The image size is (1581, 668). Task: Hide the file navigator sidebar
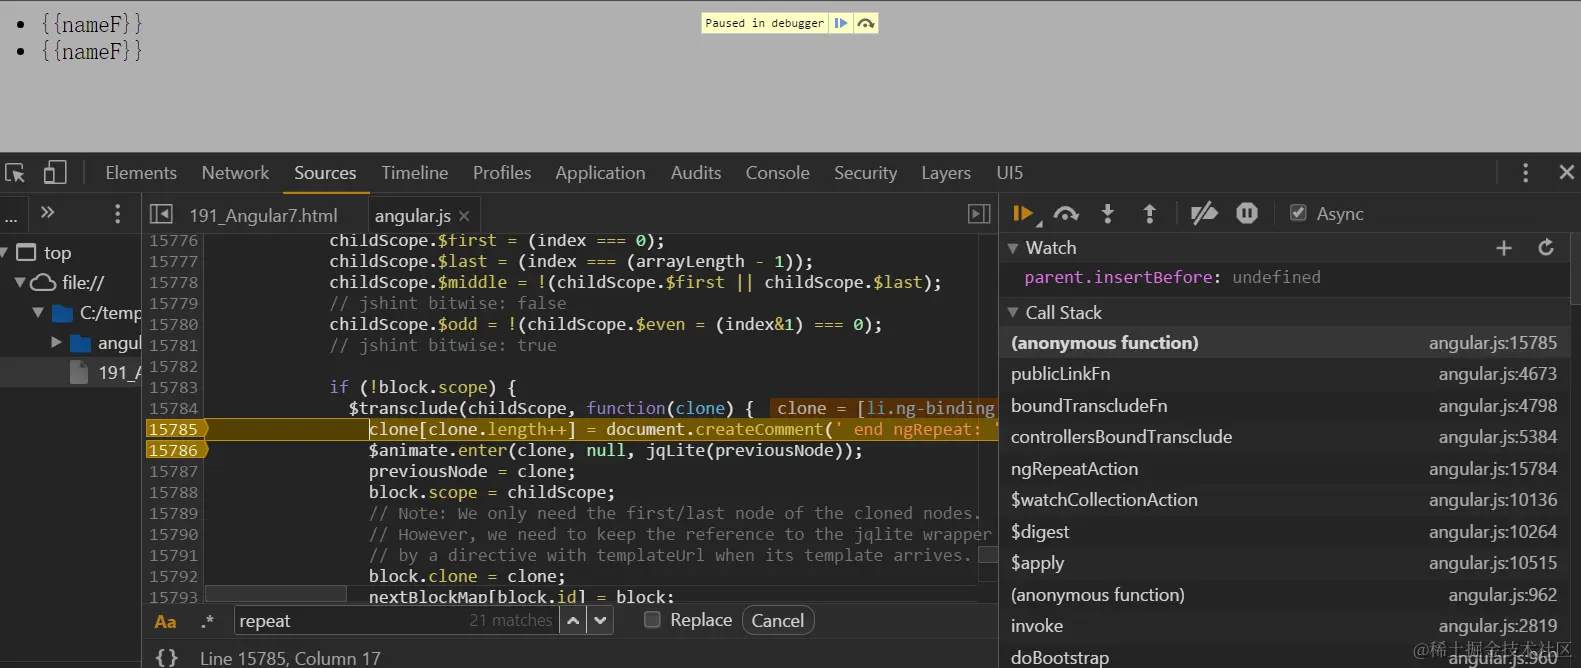(x=161, y=214)
